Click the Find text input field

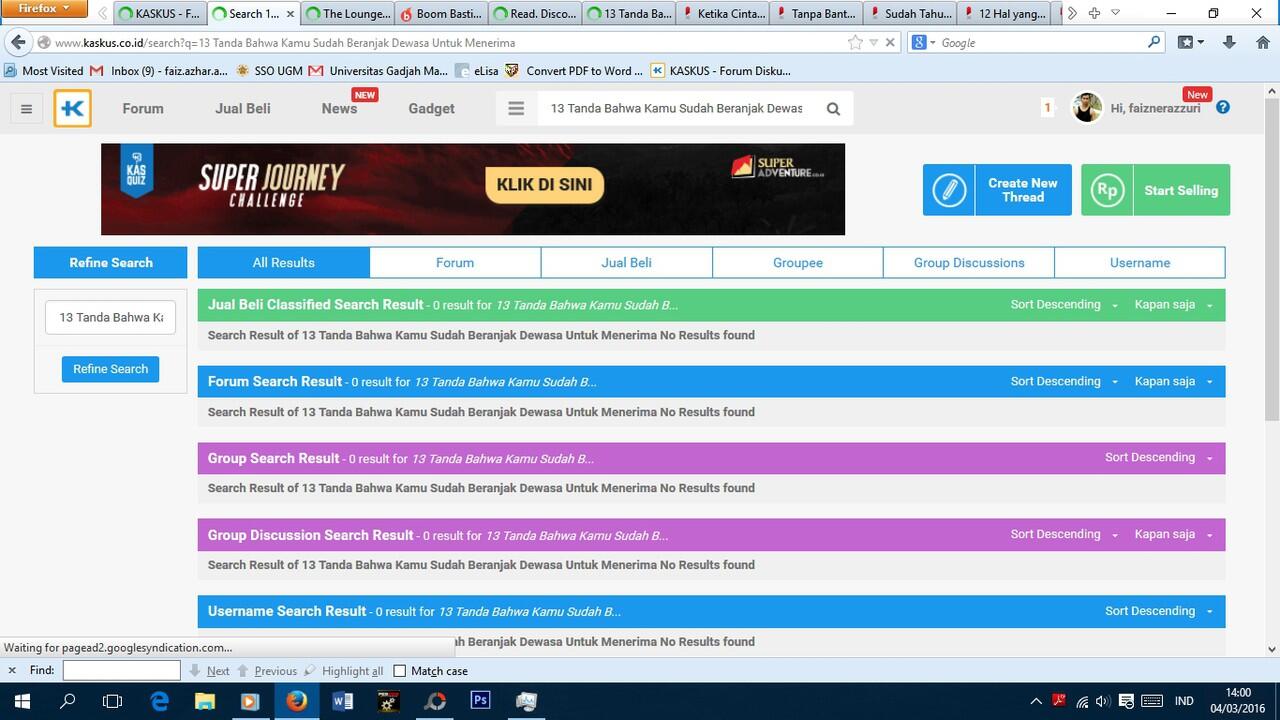(x=121, y=671)
